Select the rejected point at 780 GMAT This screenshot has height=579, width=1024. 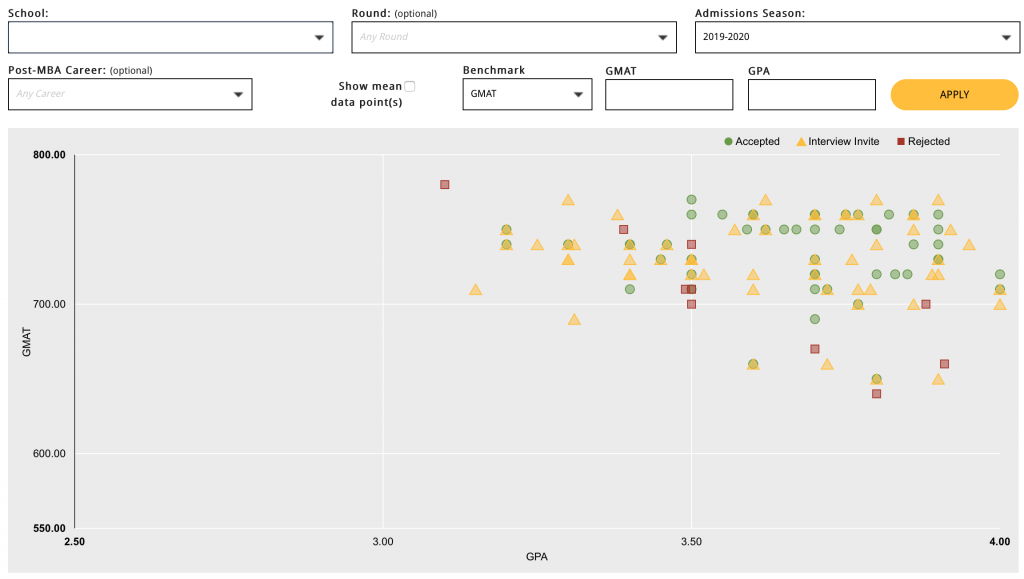pos(445,185)
